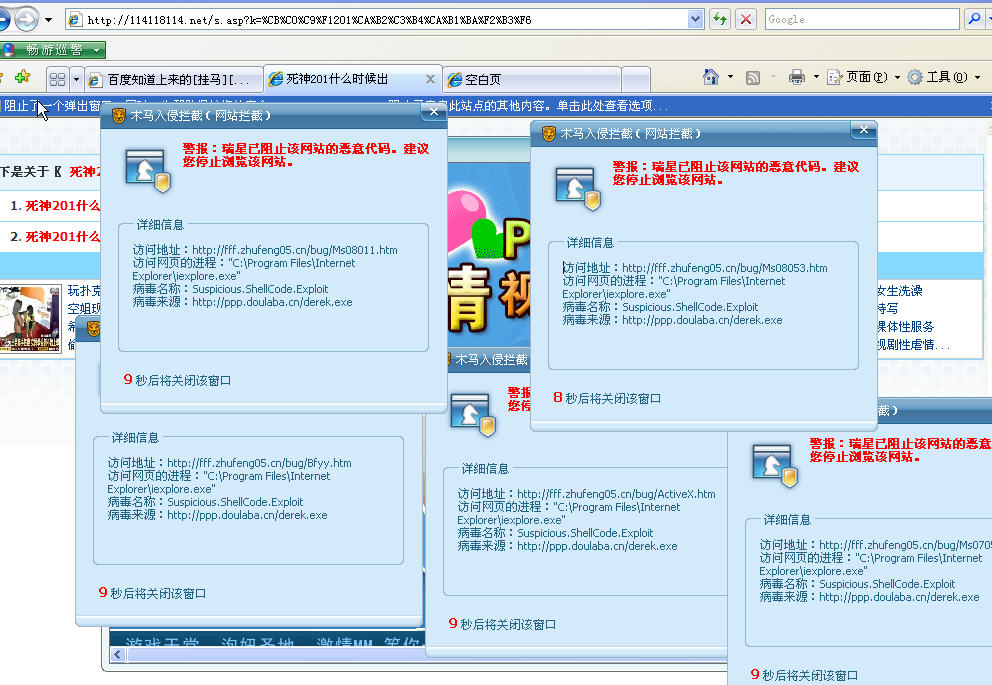Viewport: 992px width, 685px height.
Task: Open a new blank tab button
Action: pos(636,79)
